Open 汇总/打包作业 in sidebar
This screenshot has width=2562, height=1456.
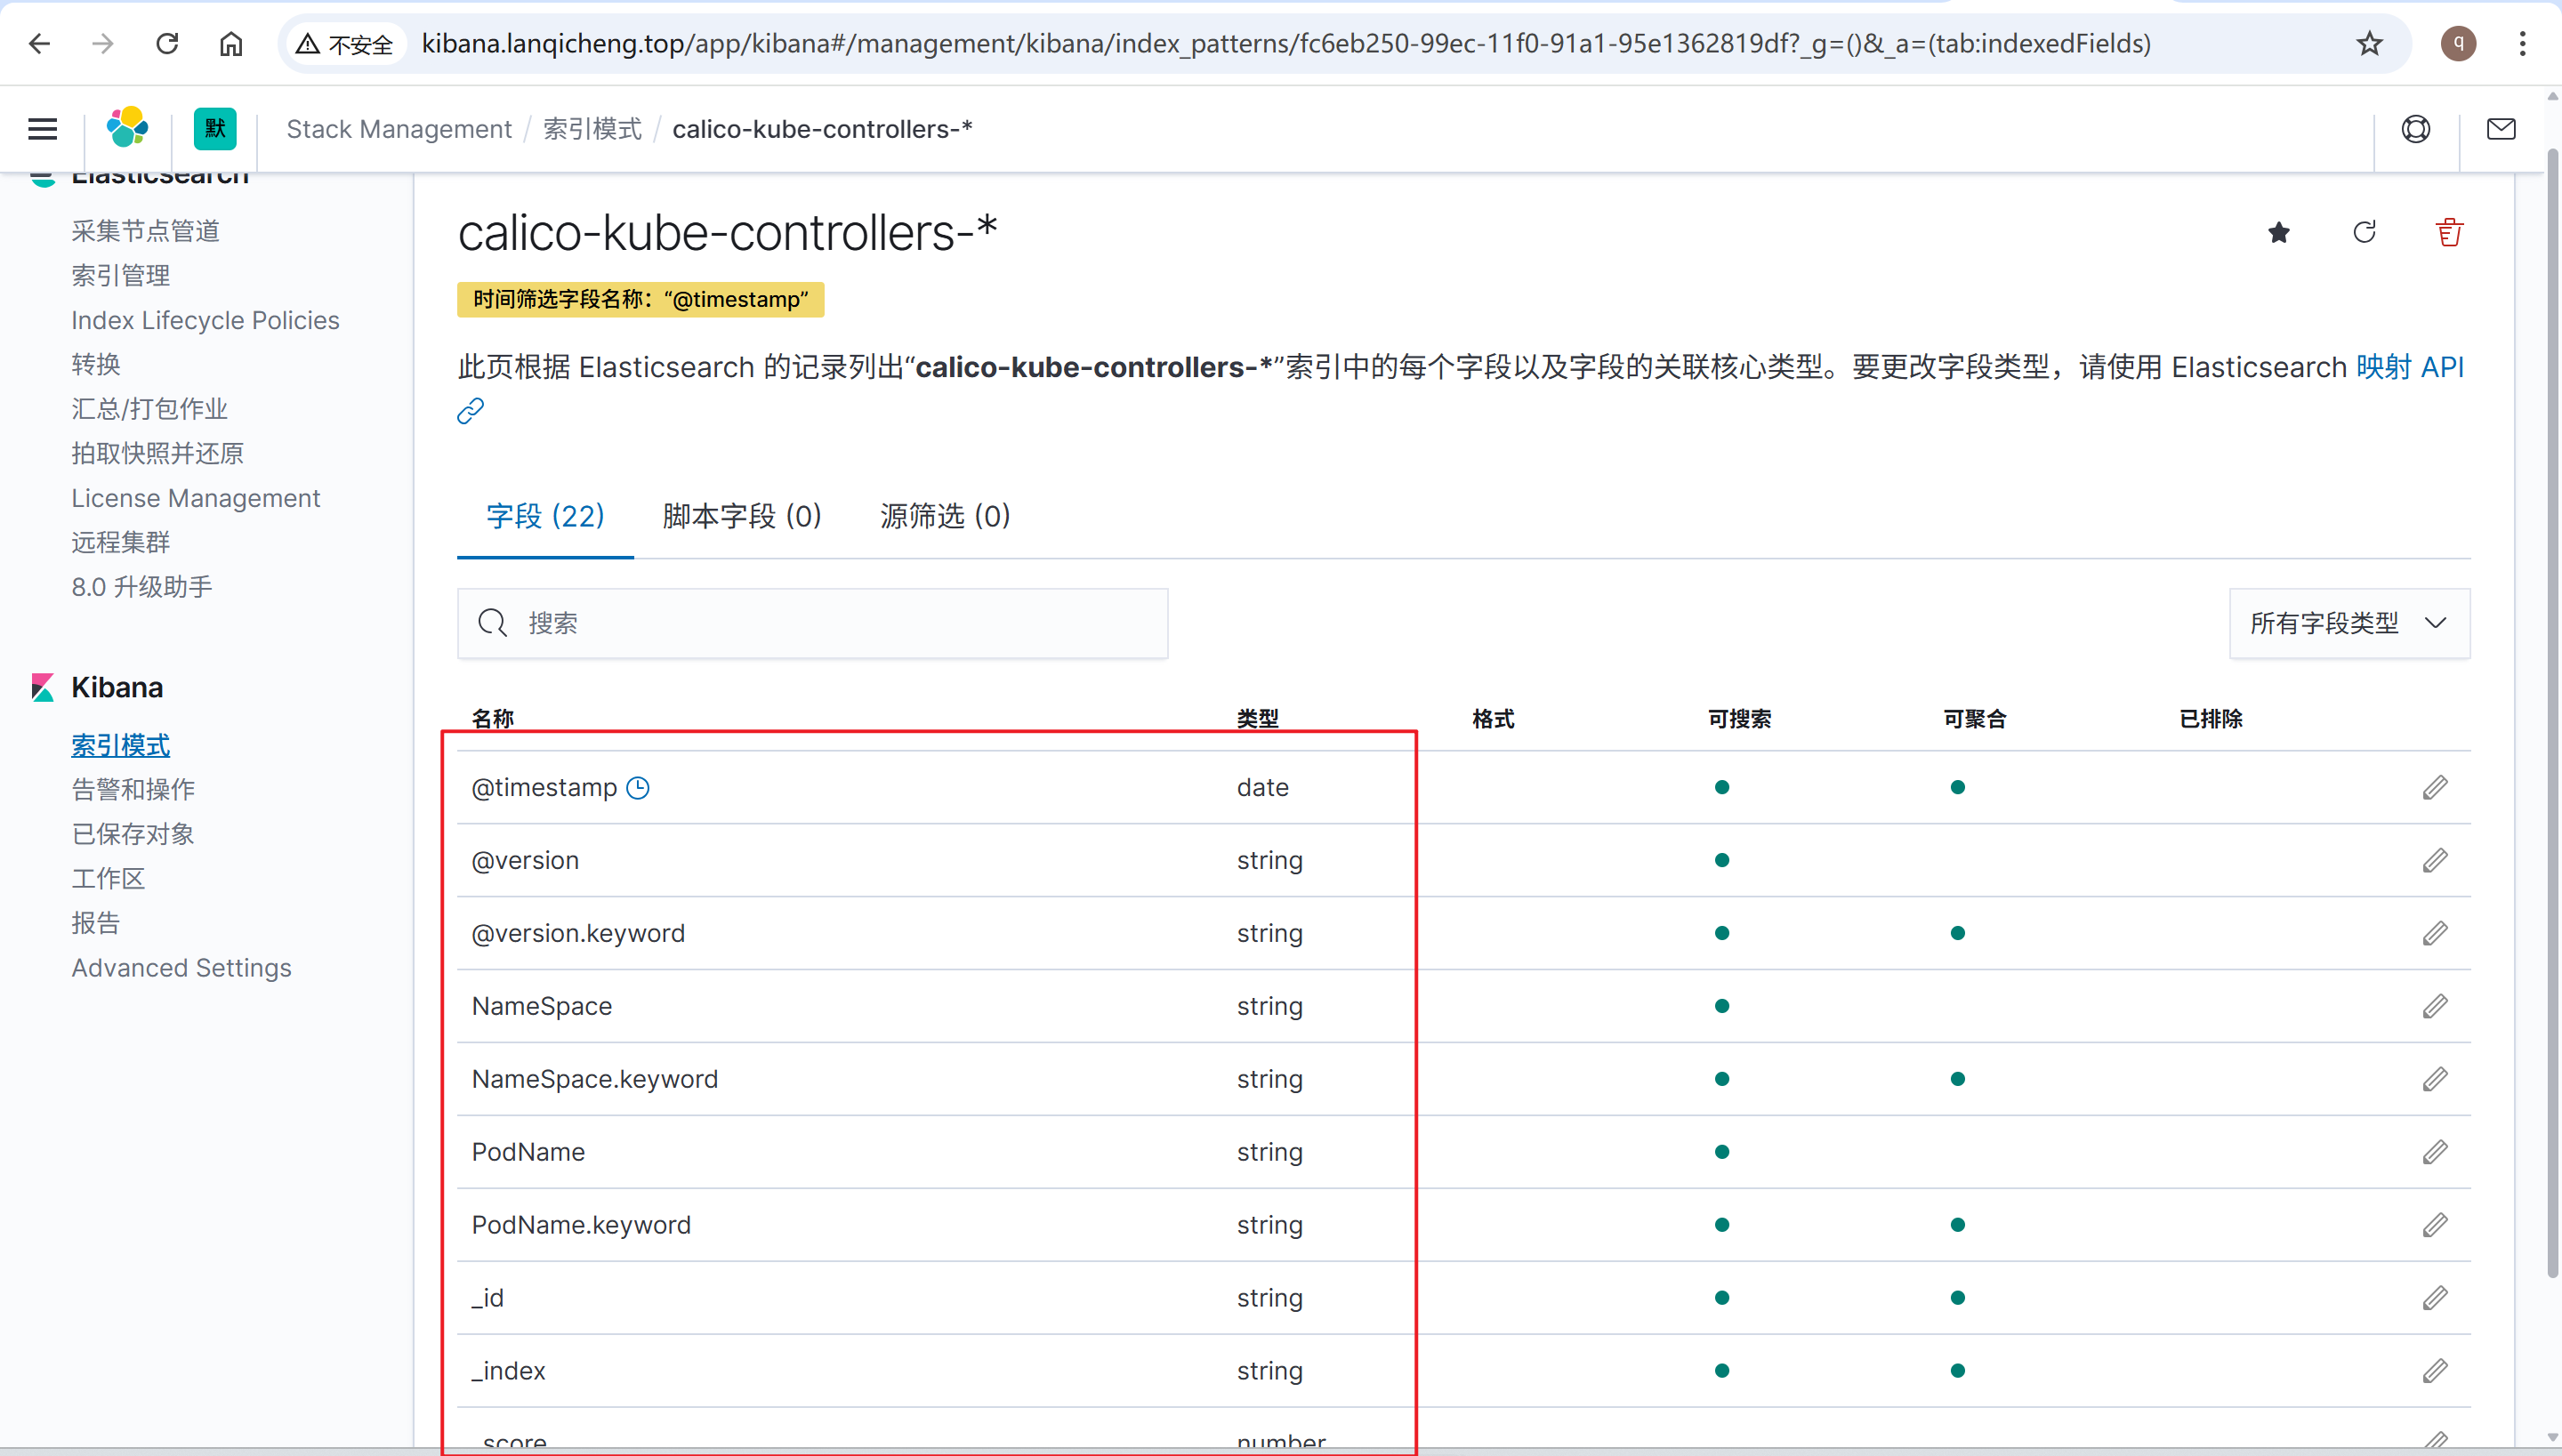149,409
